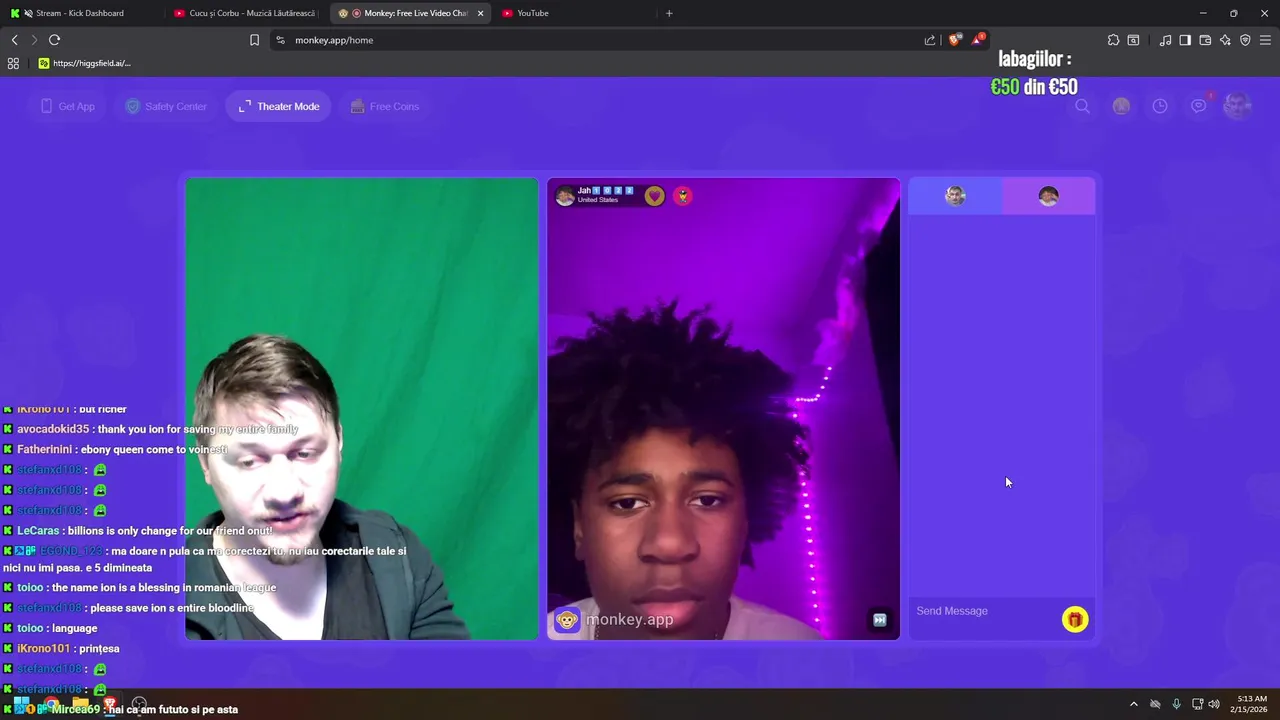Bookmark this page via bookmark icon
The width and height of the screenshot is (1280, 720).
[x=254, y=40]
